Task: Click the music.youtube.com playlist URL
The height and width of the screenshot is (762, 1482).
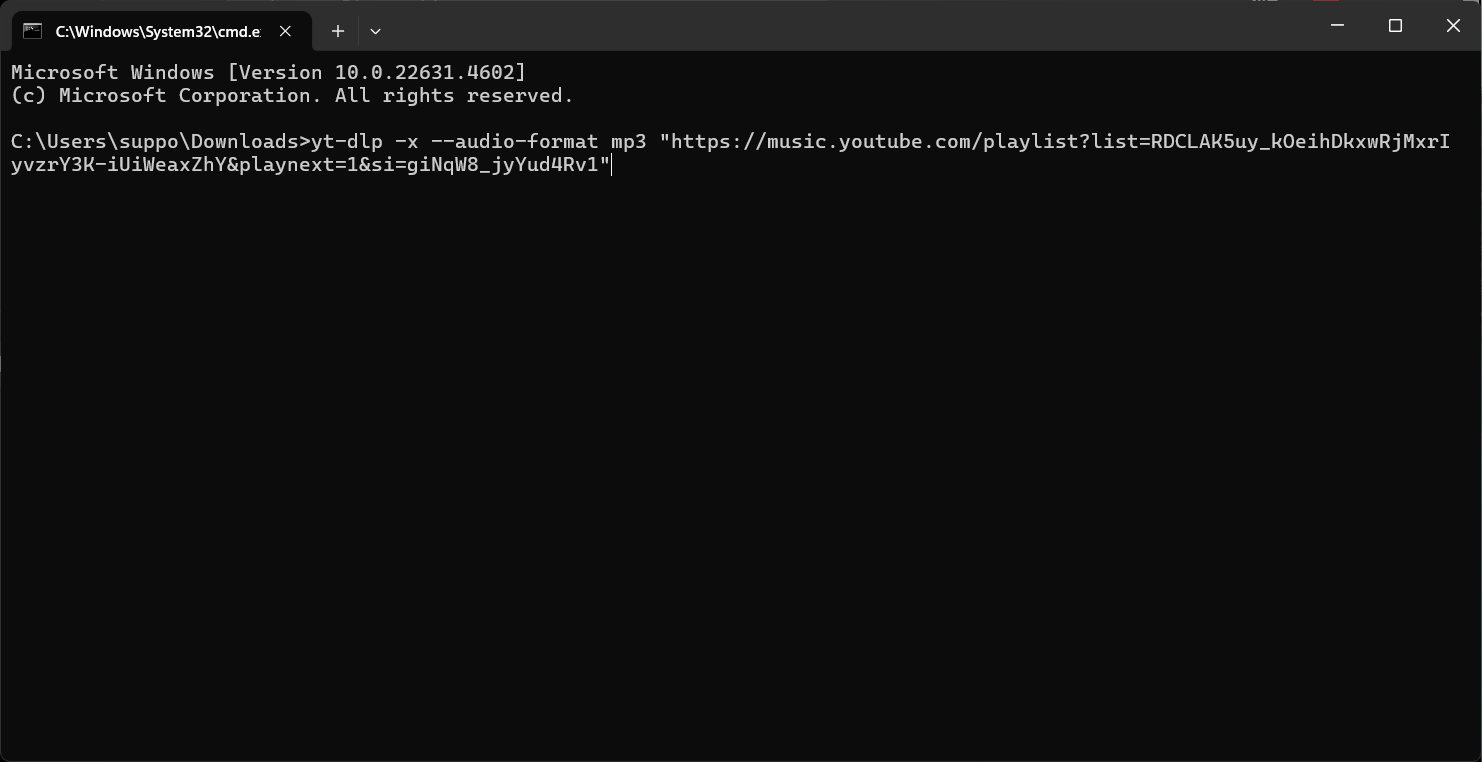Action: click(x=730, y=153)
